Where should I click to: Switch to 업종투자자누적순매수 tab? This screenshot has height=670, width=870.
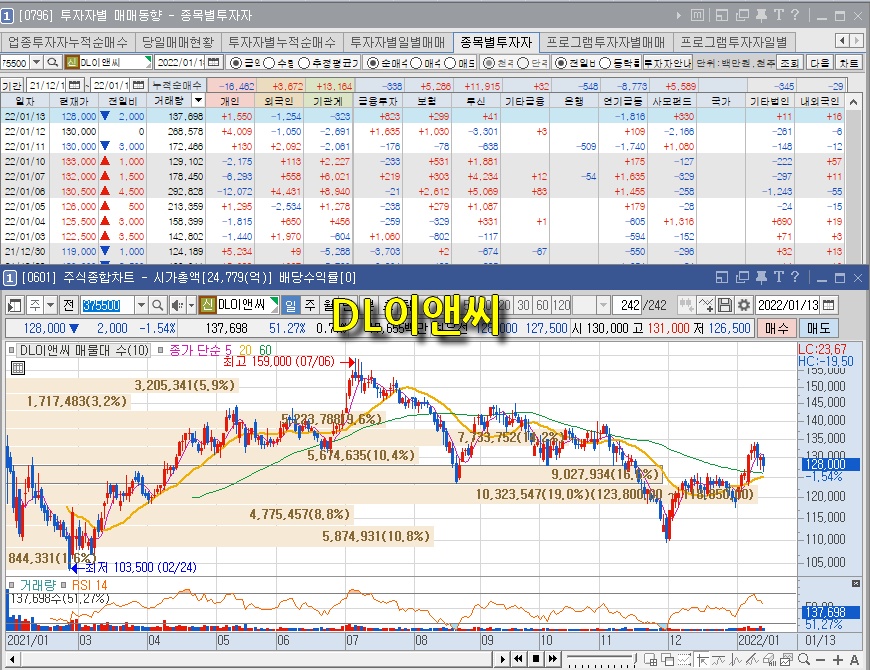tap(67, 43)
